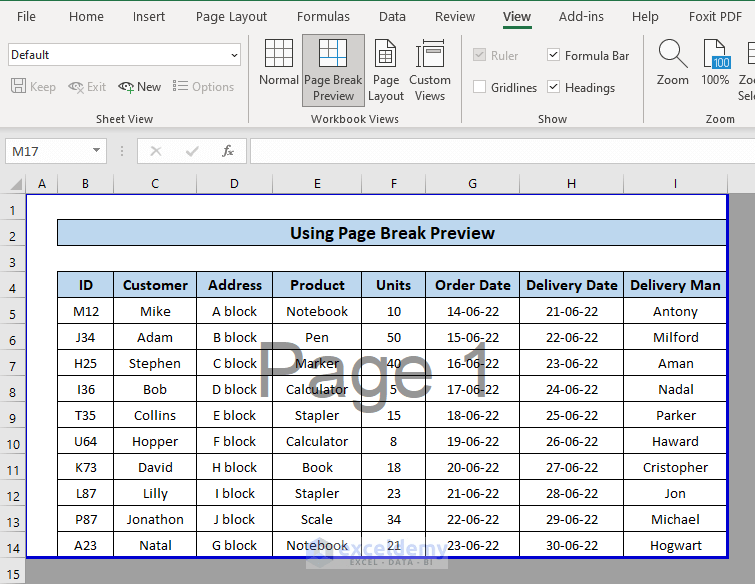Screen dimensions: 755x584
Task: Open the Home ribbon tab
Action: [x=86, y=16]
